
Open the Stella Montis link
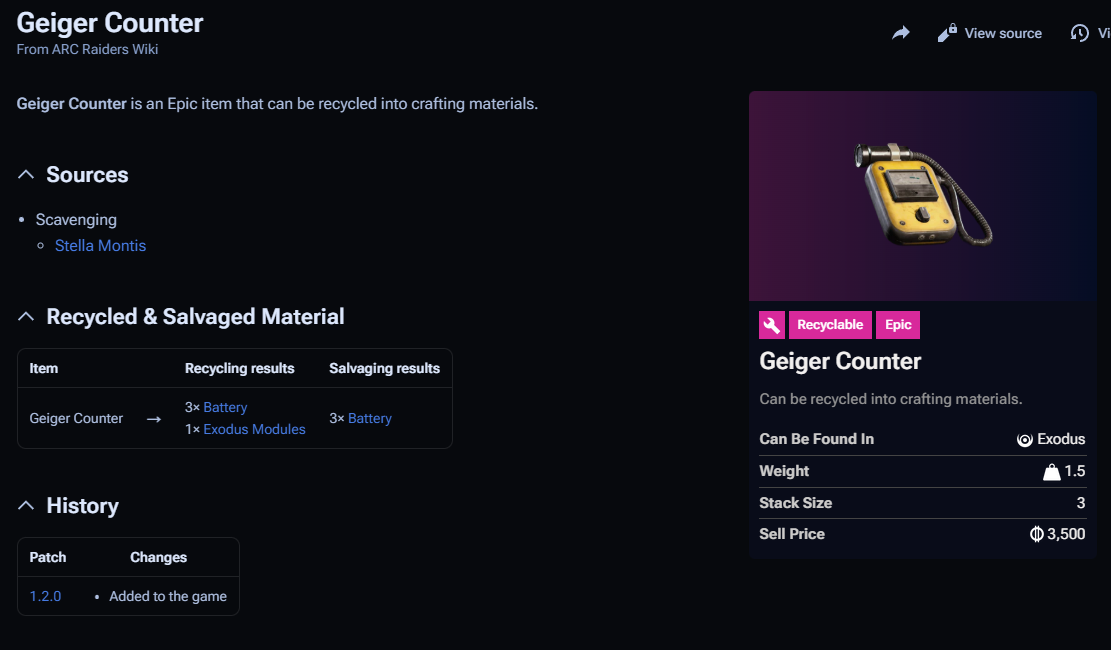100,245
